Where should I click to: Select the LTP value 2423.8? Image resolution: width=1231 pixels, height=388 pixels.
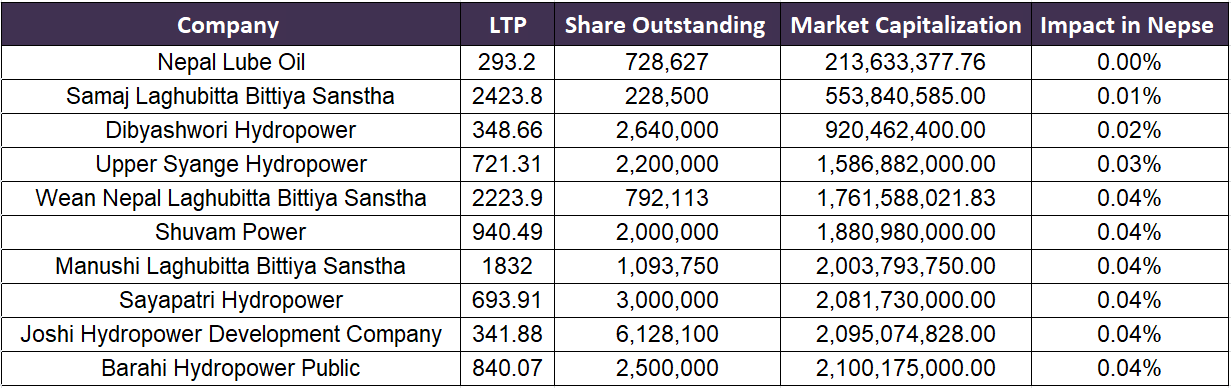tap(508, 97)
